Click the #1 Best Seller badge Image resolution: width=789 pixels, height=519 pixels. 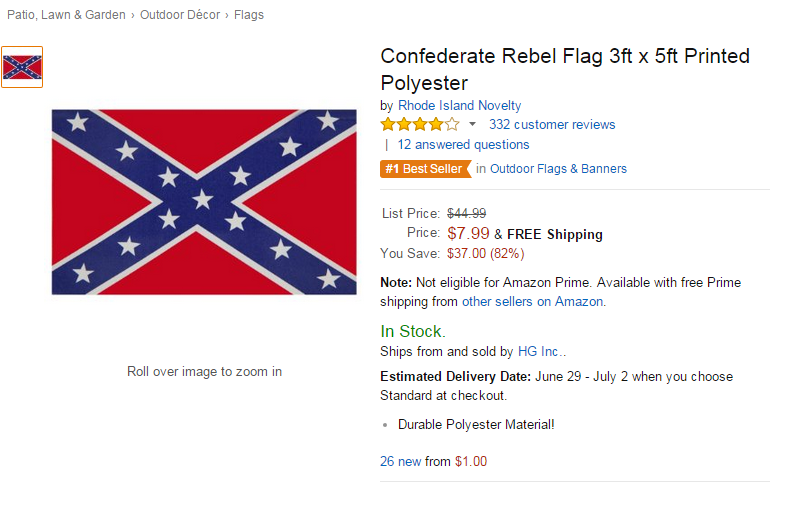point(425,169)
